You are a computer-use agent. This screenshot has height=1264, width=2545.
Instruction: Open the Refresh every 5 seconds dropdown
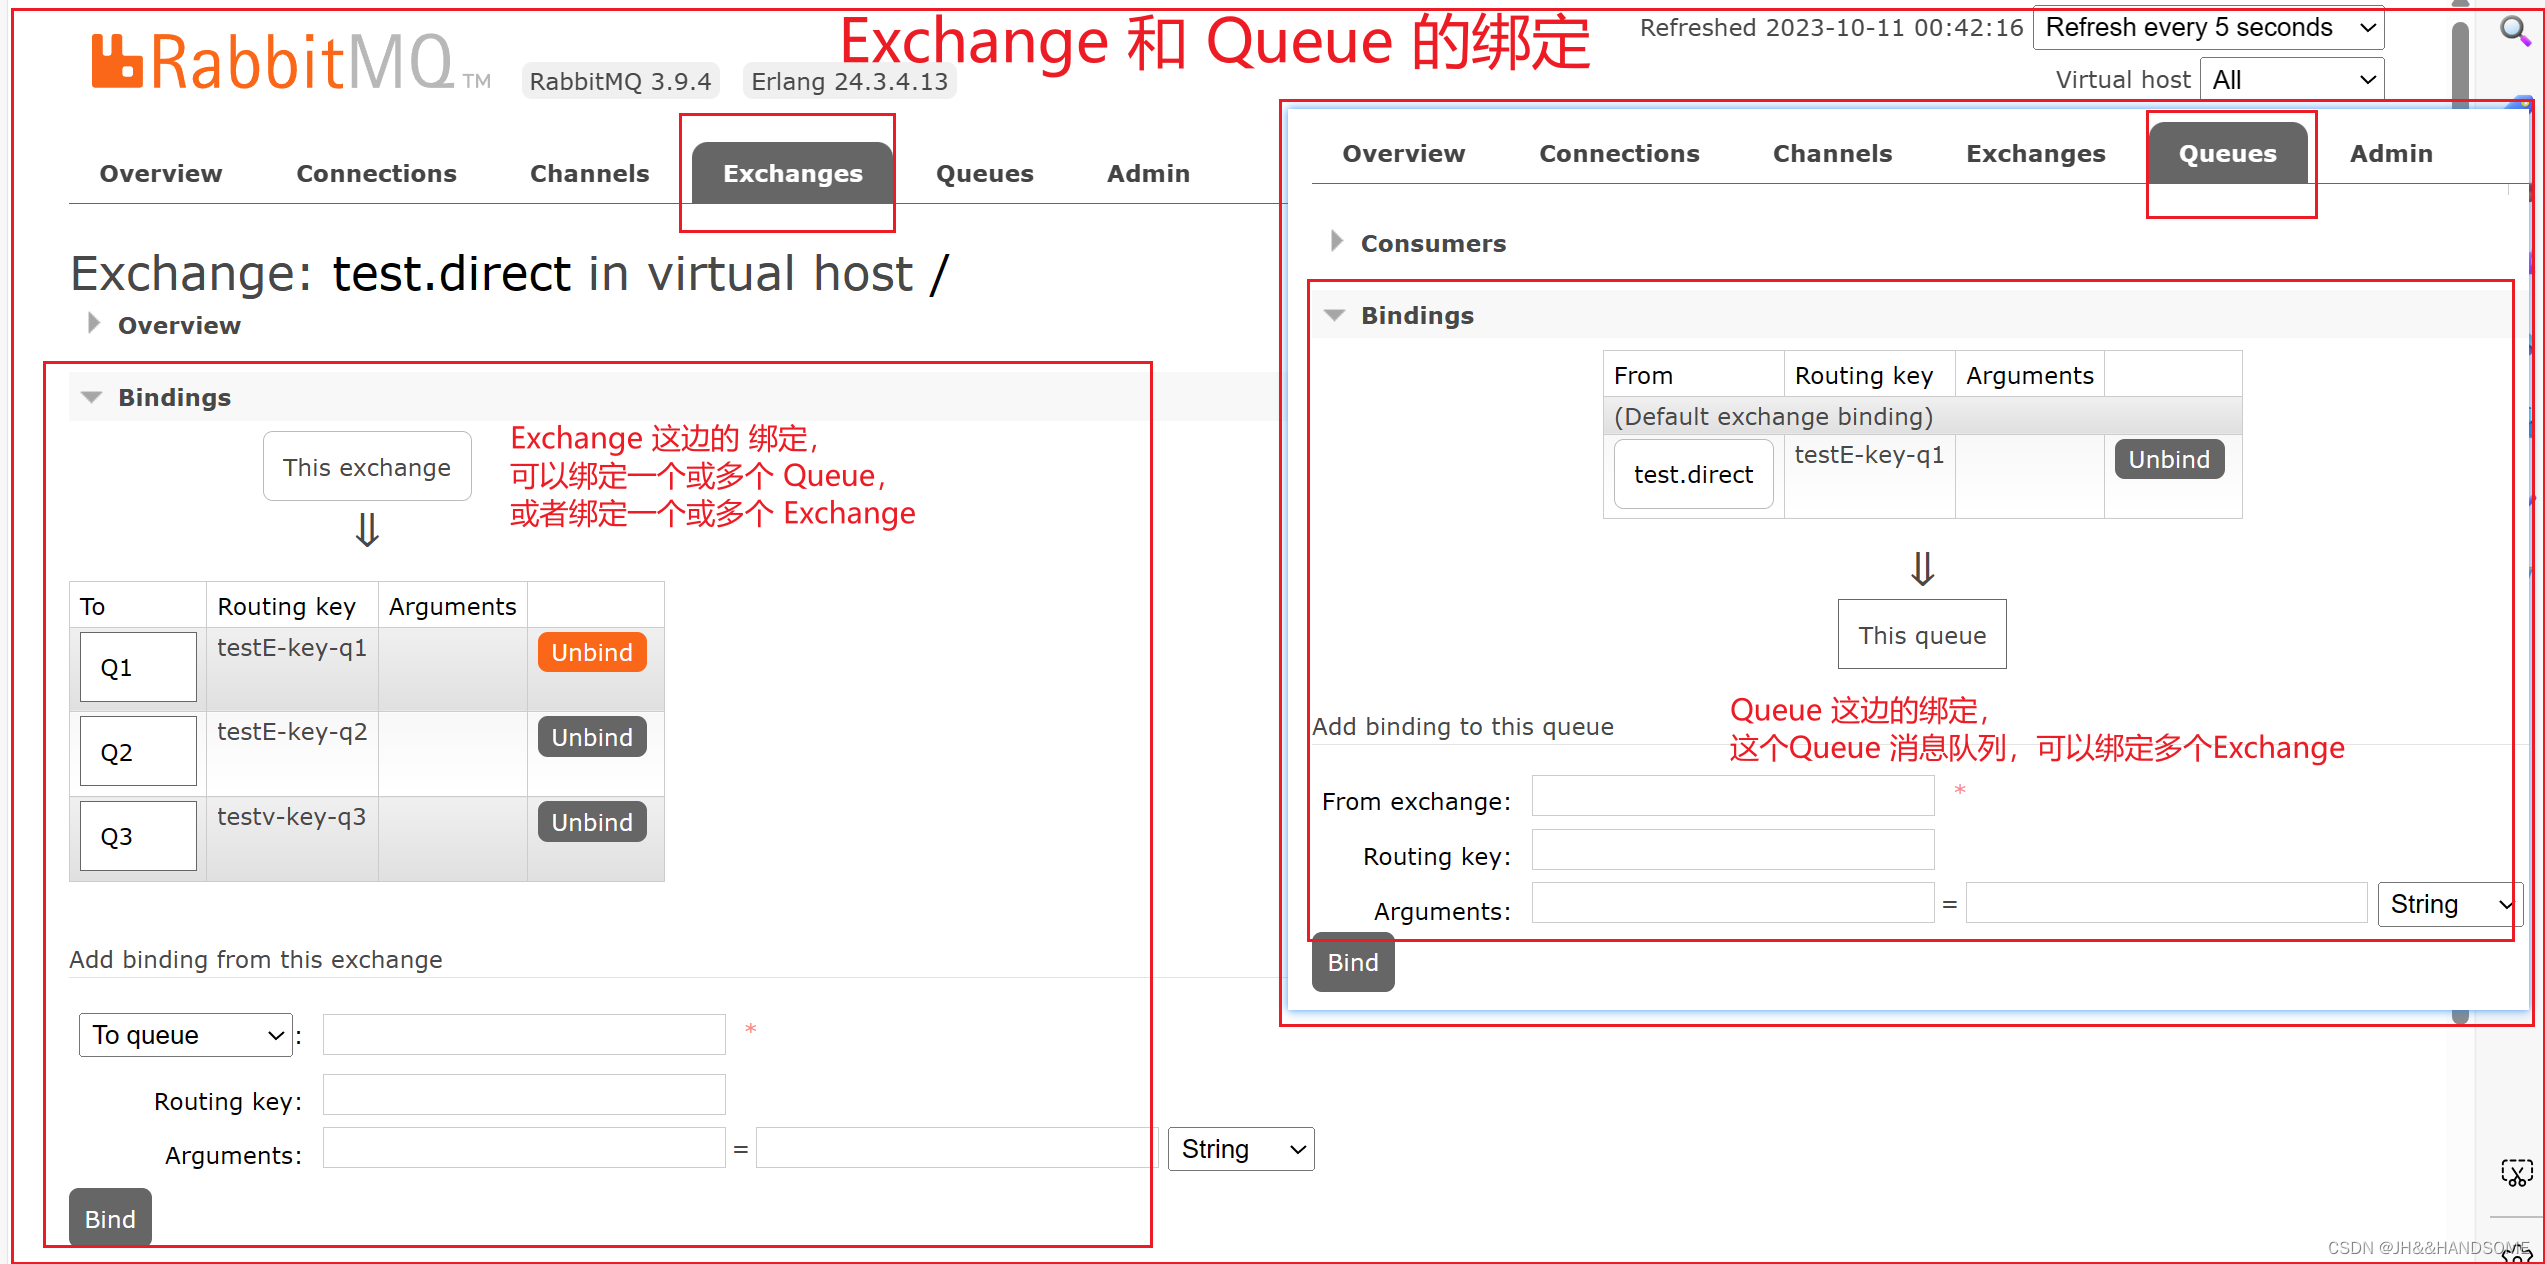coord(2208,28)
